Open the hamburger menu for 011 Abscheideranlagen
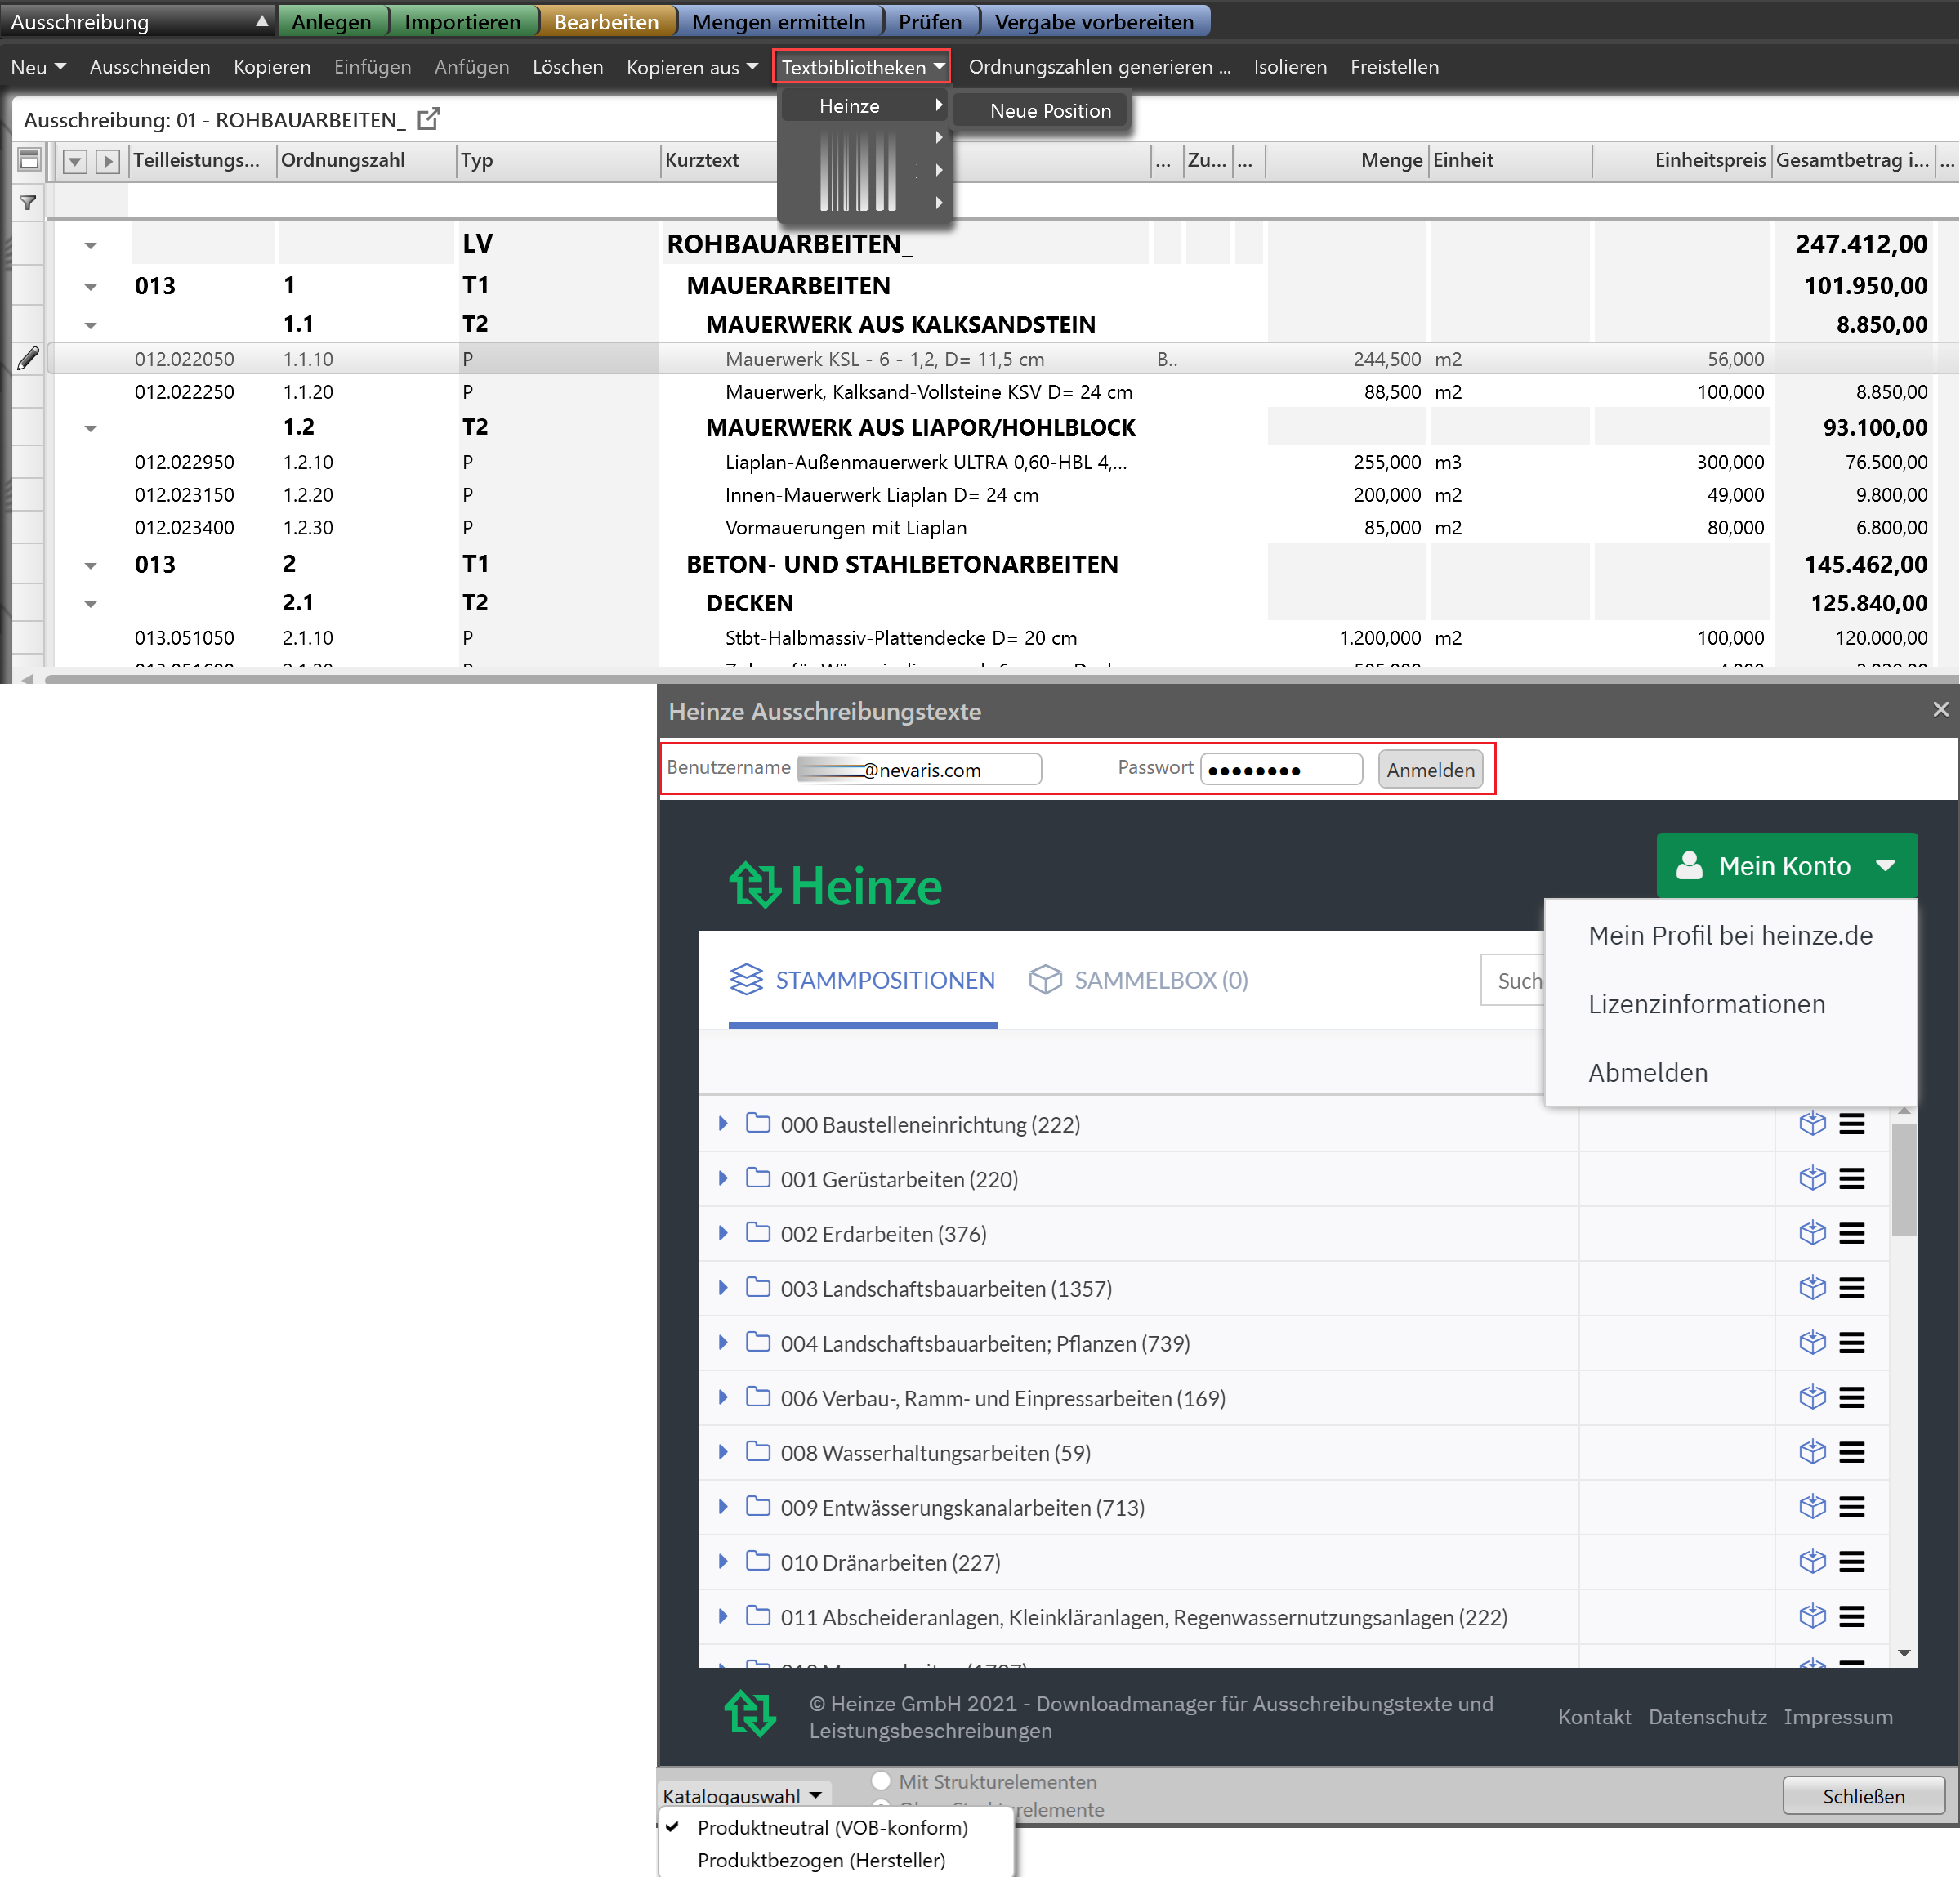 pyautogui.click(x=1852, y=1618)
